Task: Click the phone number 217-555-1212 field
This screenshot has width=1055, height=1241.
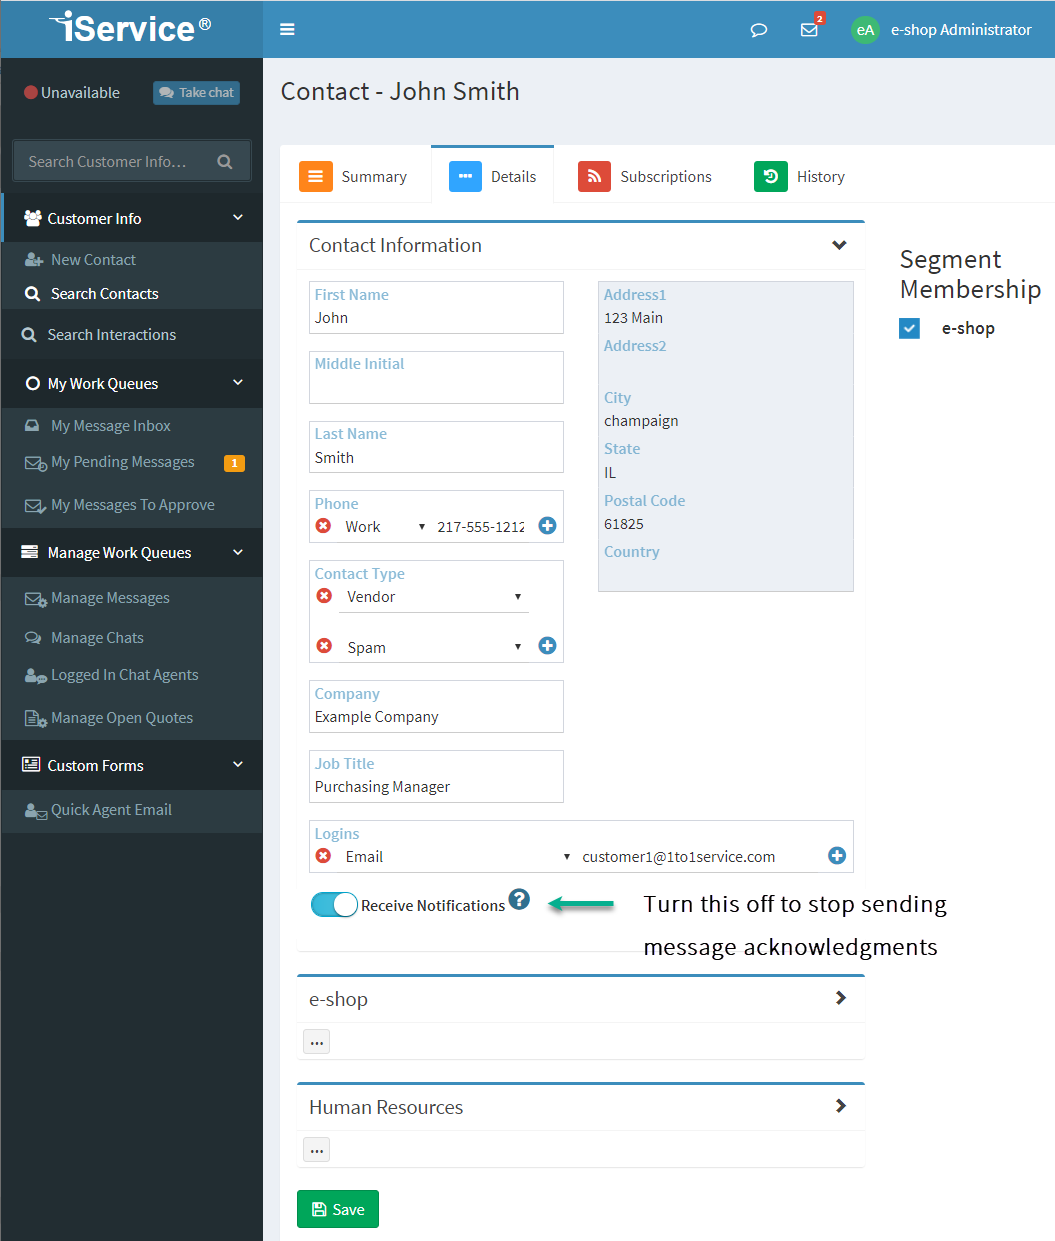Action: (482, 527)
